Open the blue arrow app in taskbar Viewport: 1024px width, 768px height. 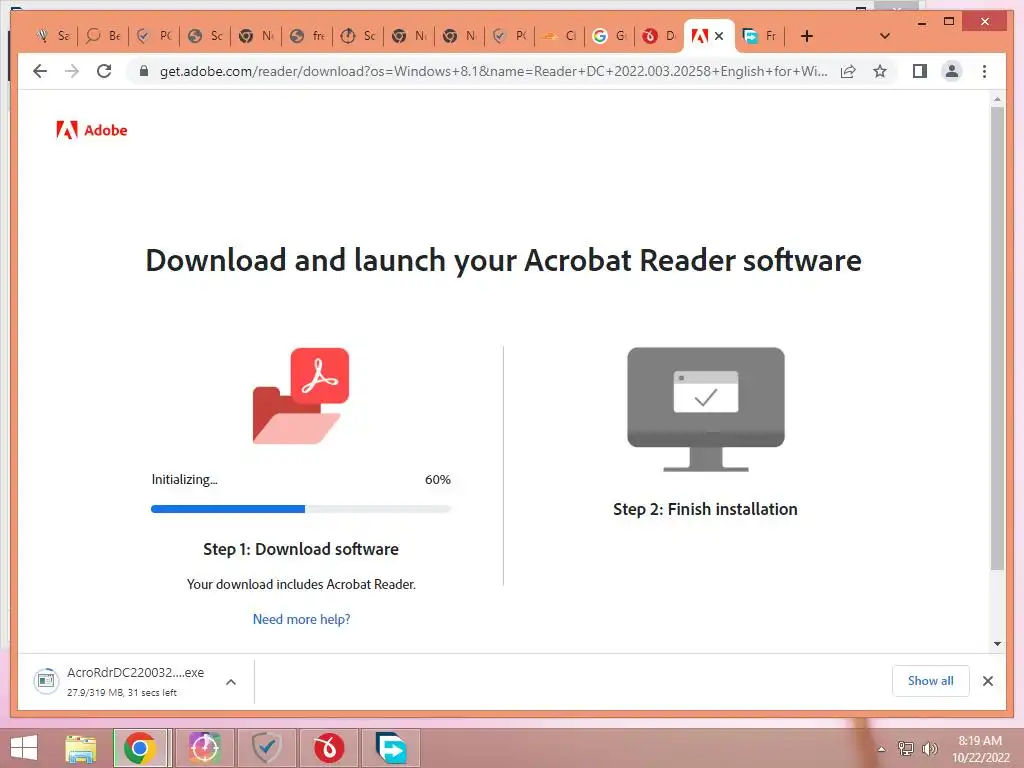point(391,748)
